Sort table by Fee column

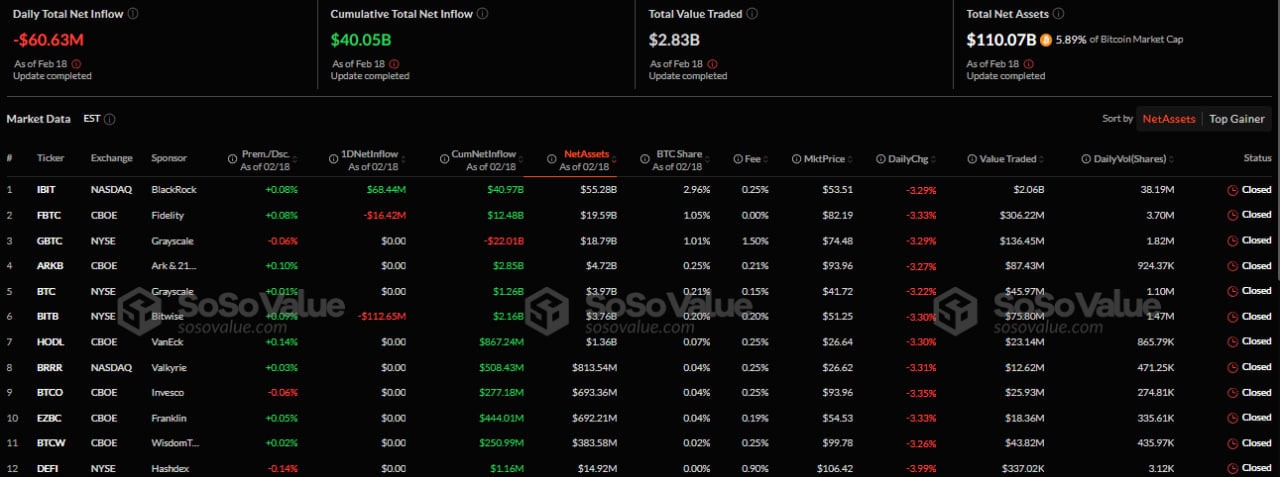coord(752,158)
